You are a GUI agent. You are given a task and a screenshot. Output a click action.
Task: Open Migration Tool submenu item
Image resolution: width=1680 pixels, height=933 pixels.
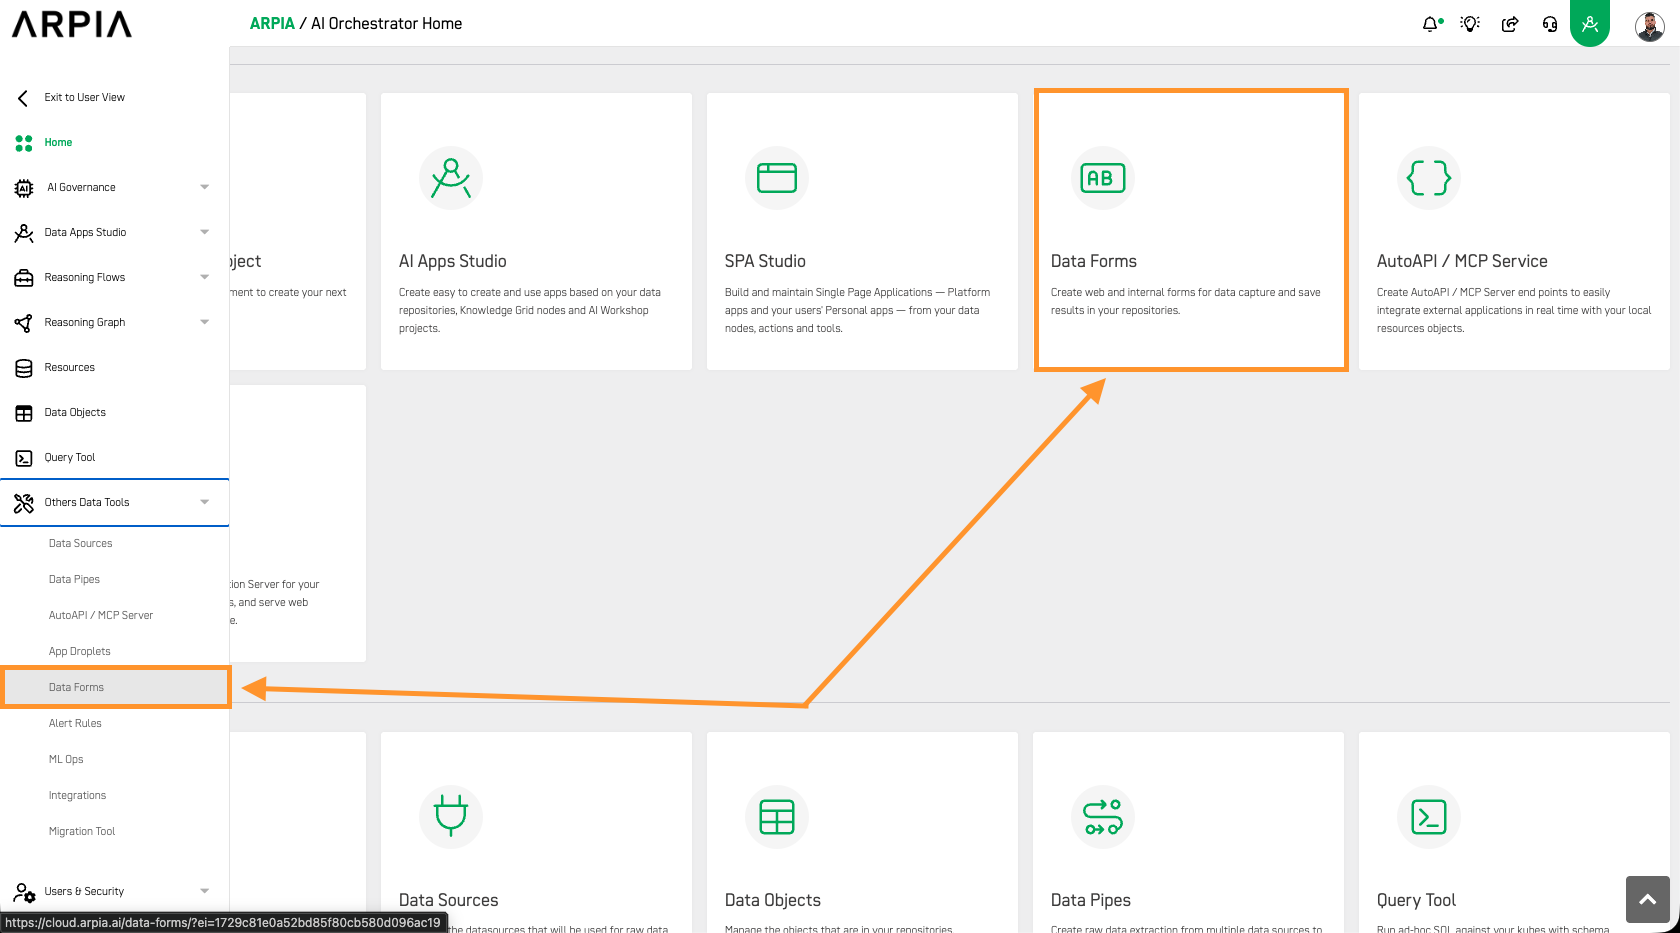pos(82,832)
